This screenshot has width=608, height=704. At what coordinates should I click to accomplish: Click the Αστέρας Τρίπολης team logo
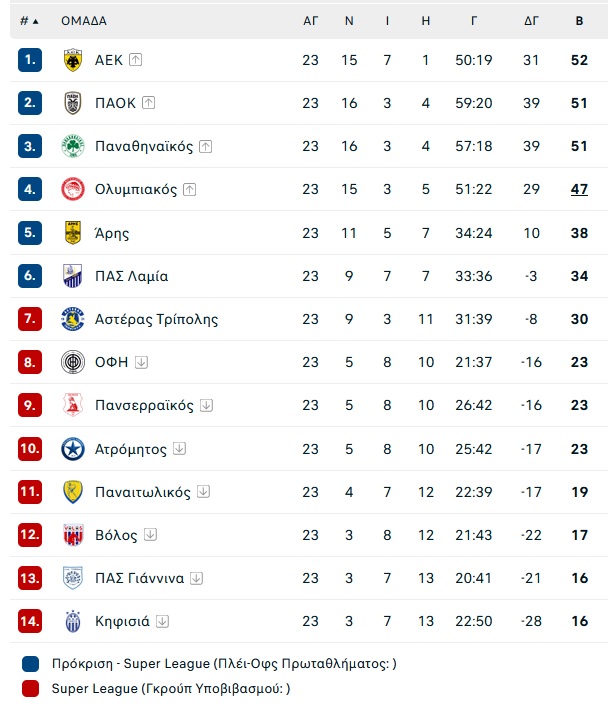(x=73, y=319)
